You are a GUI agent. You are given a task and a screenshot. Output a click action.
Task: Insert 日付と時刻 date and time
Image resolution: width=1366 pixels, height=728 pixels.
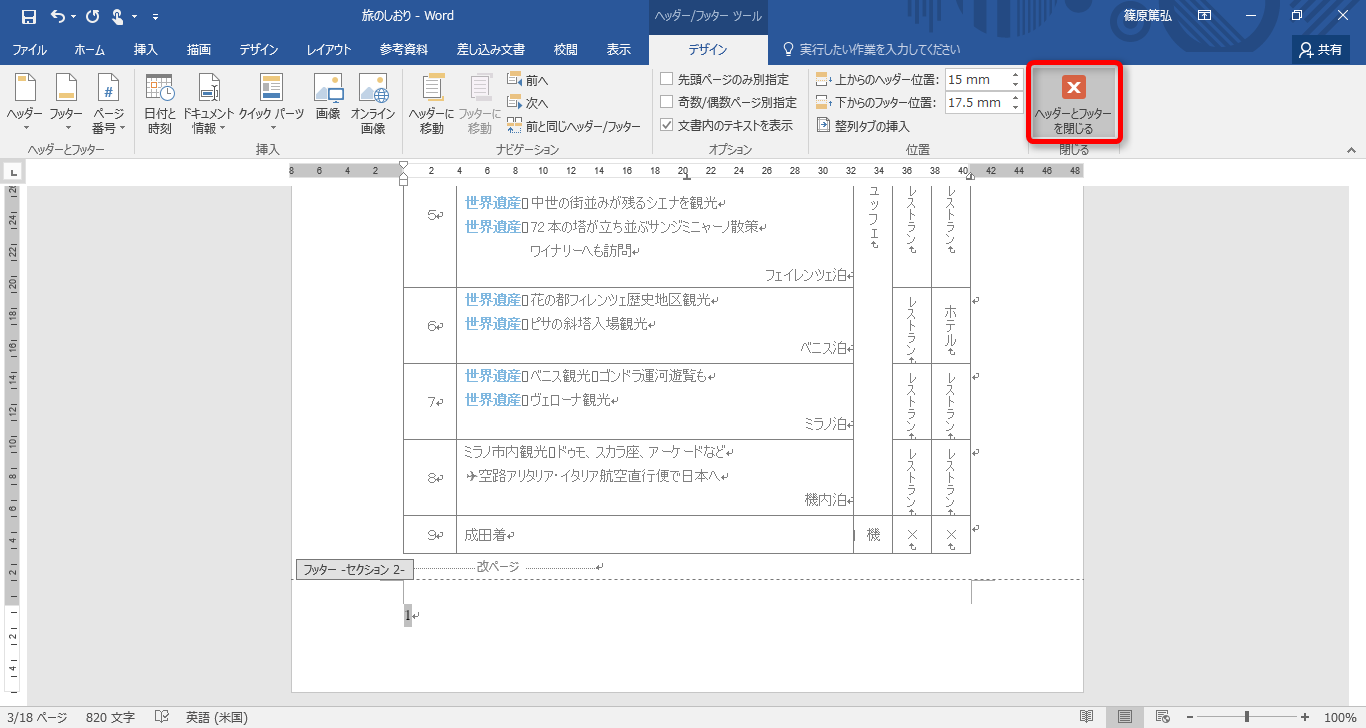pos(159,104)
